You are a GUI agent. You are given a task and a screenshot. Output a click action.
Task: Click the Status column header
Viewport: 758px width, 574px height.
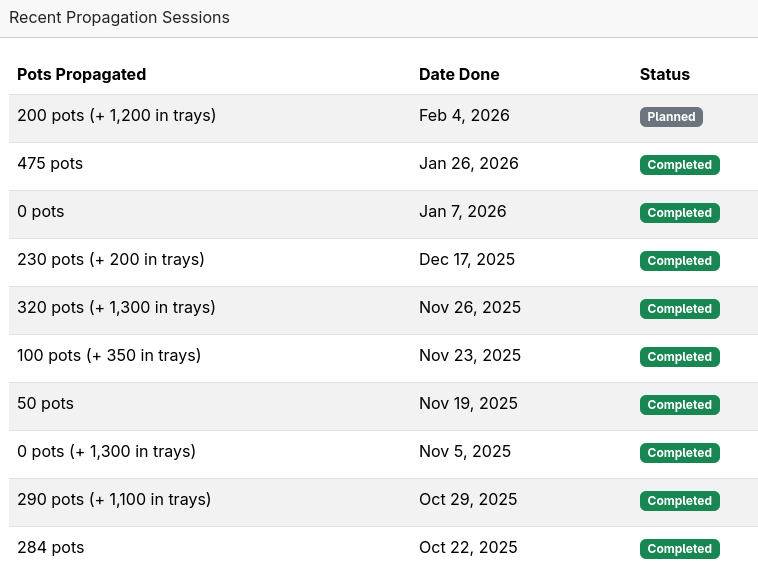click(665, 74)
